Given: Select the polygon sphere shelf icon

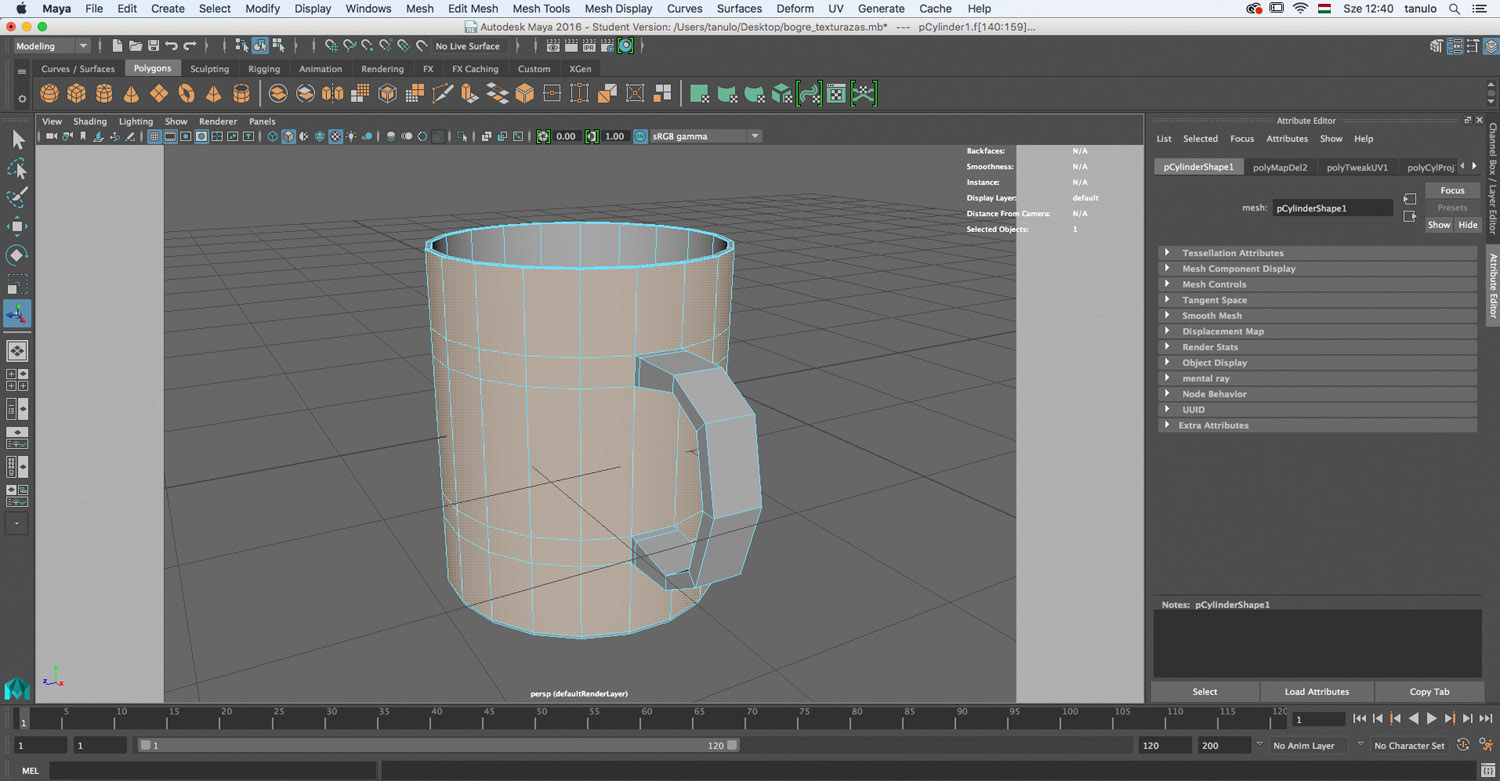Looking at the screenshot, I should pyautogui.click(x=49, y=94).
